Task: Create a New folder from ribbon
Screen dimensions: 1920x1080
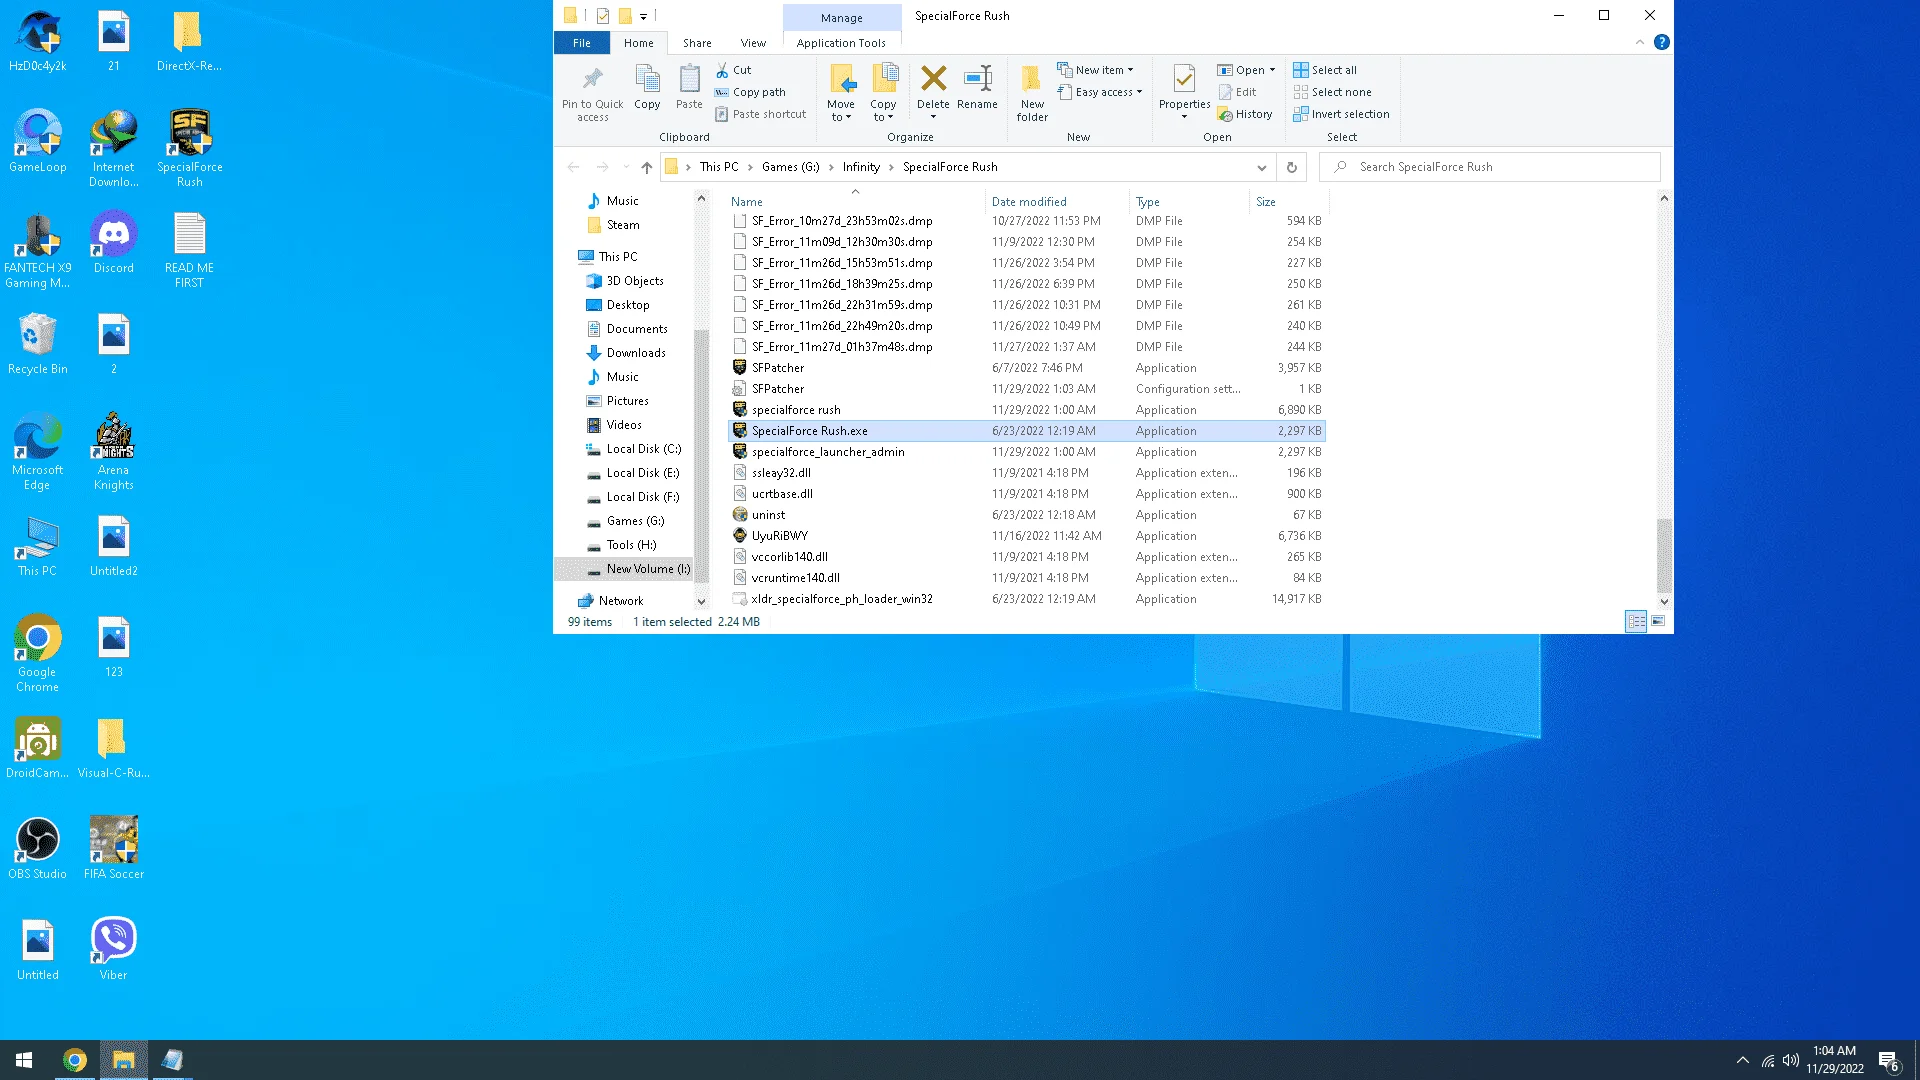Action: [x=1032, y=93]
